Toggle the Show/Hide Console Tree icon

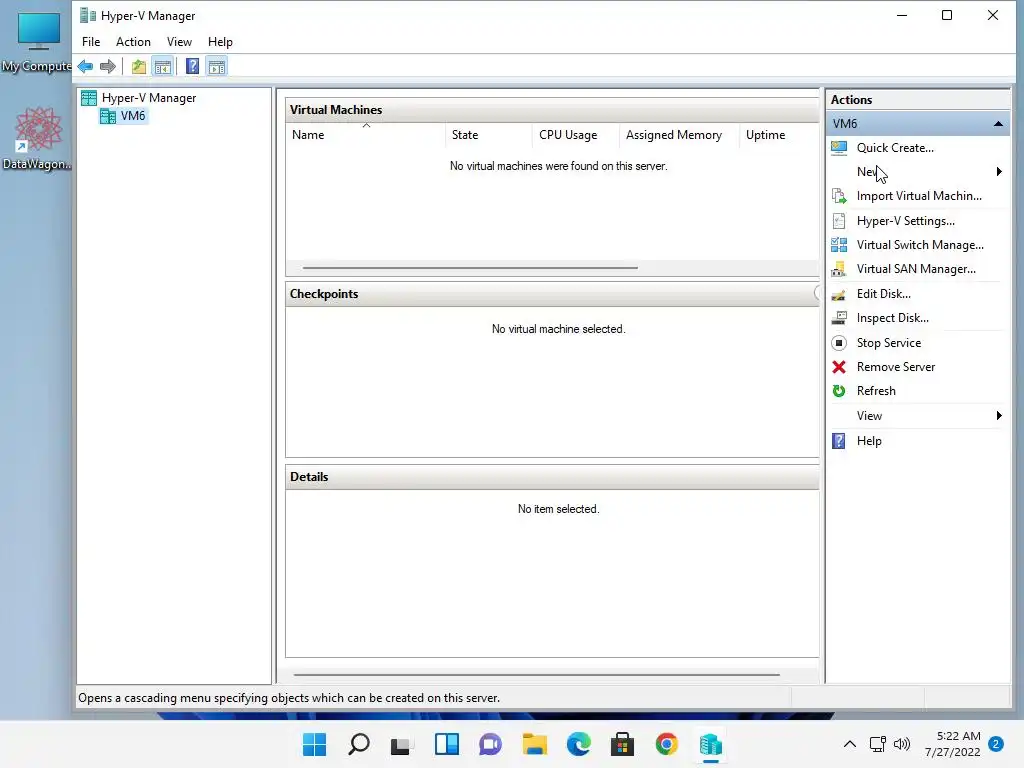click(163, 67)
